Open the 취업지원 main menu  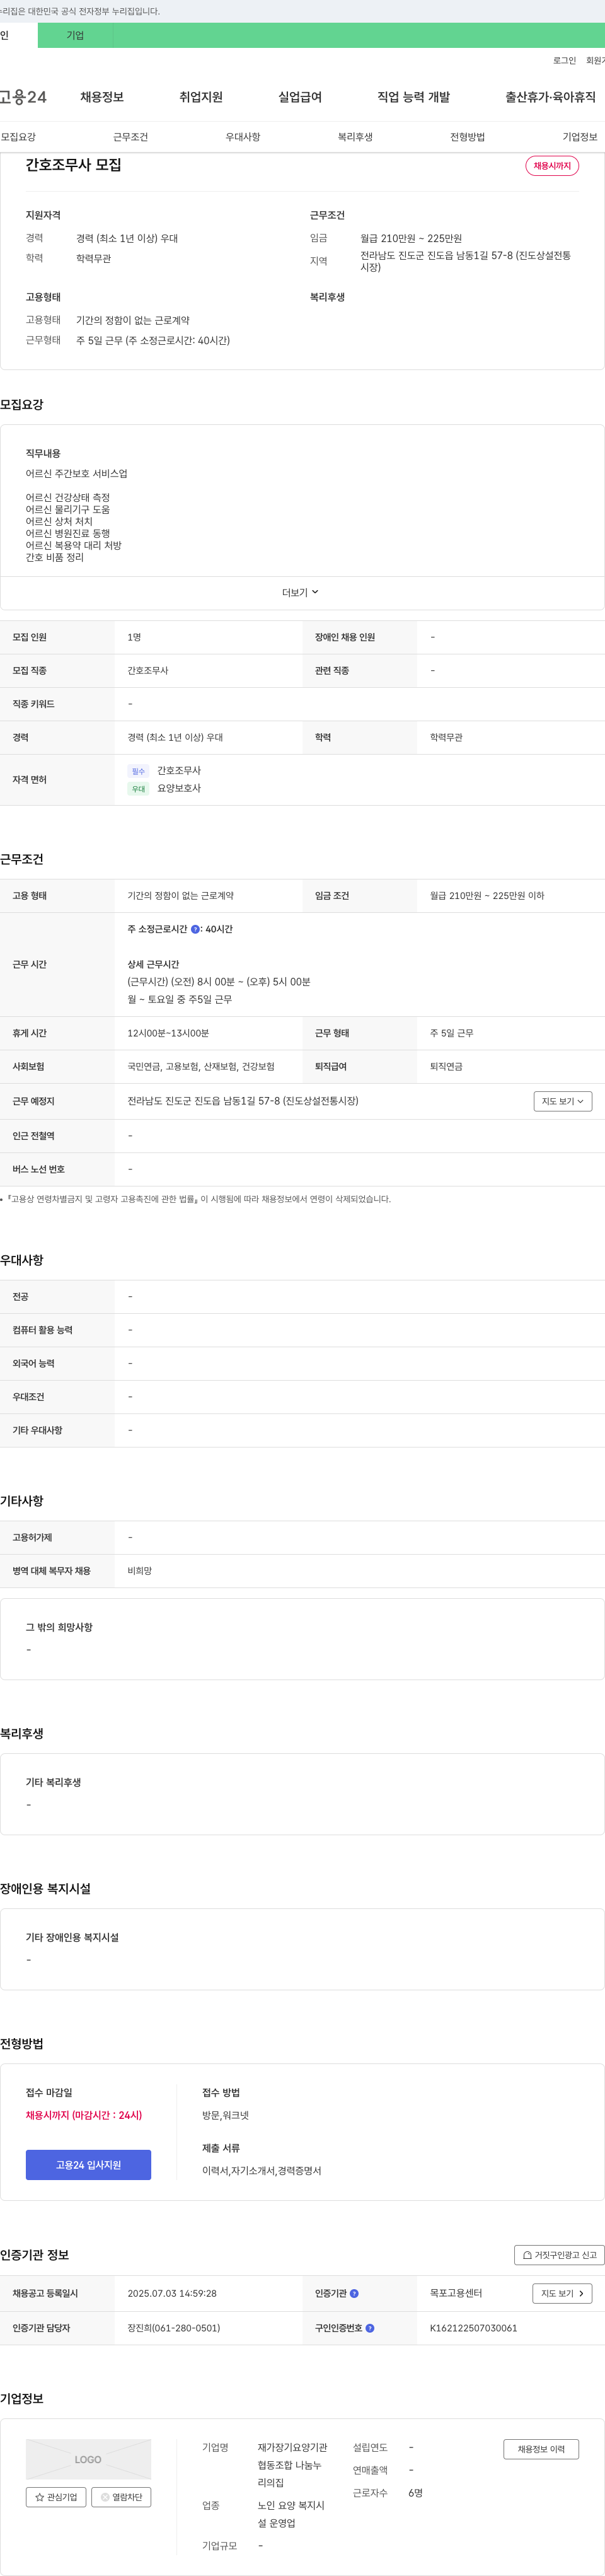pyautogui.click(x=201, y=97)
